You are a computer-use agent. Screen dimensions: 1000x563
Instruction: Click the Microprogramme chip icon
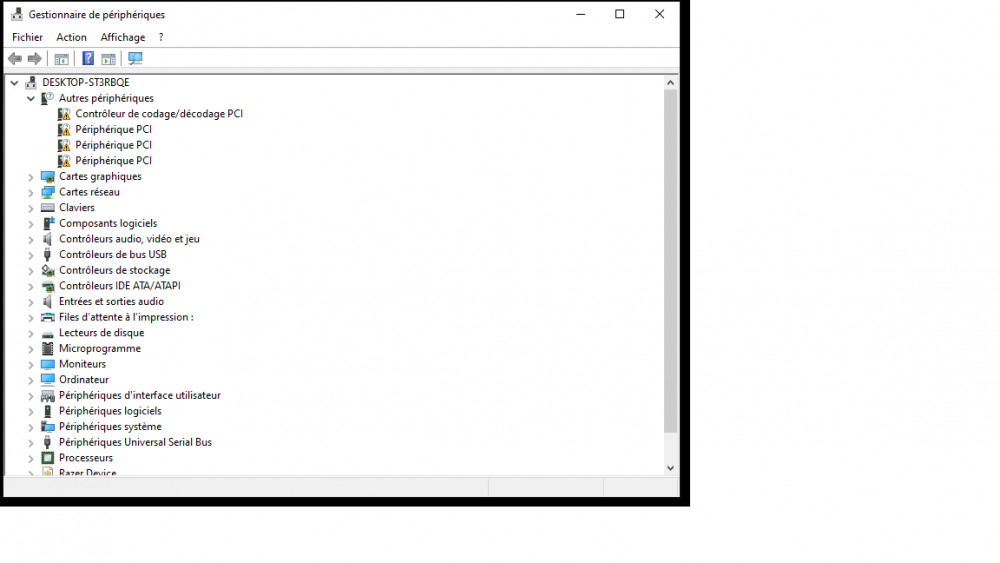click(47, 348)
